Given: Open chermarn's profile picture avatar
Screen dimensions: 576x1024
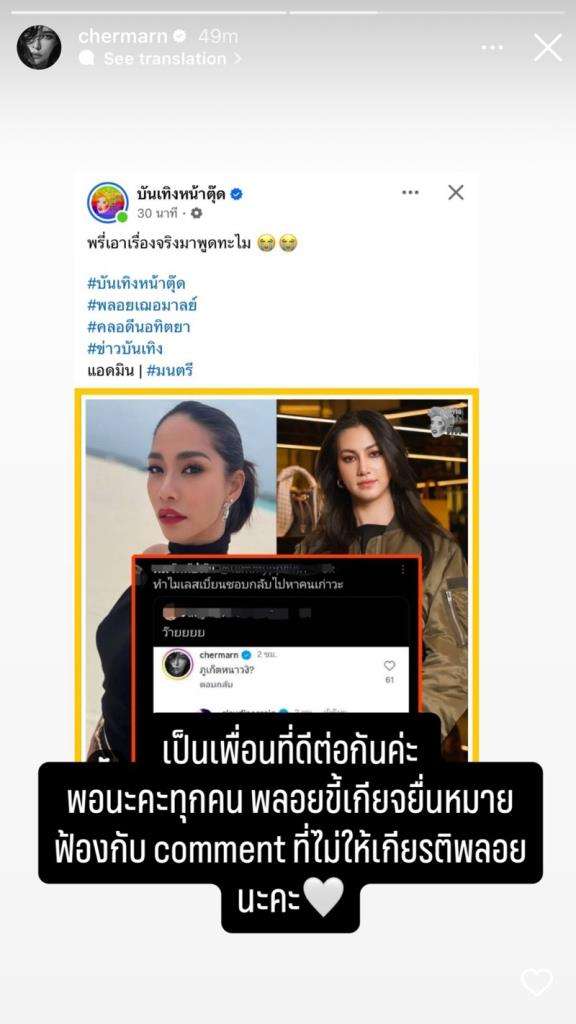Looking at the screenshot, I should pyautogui.click(x=39, y=47).
